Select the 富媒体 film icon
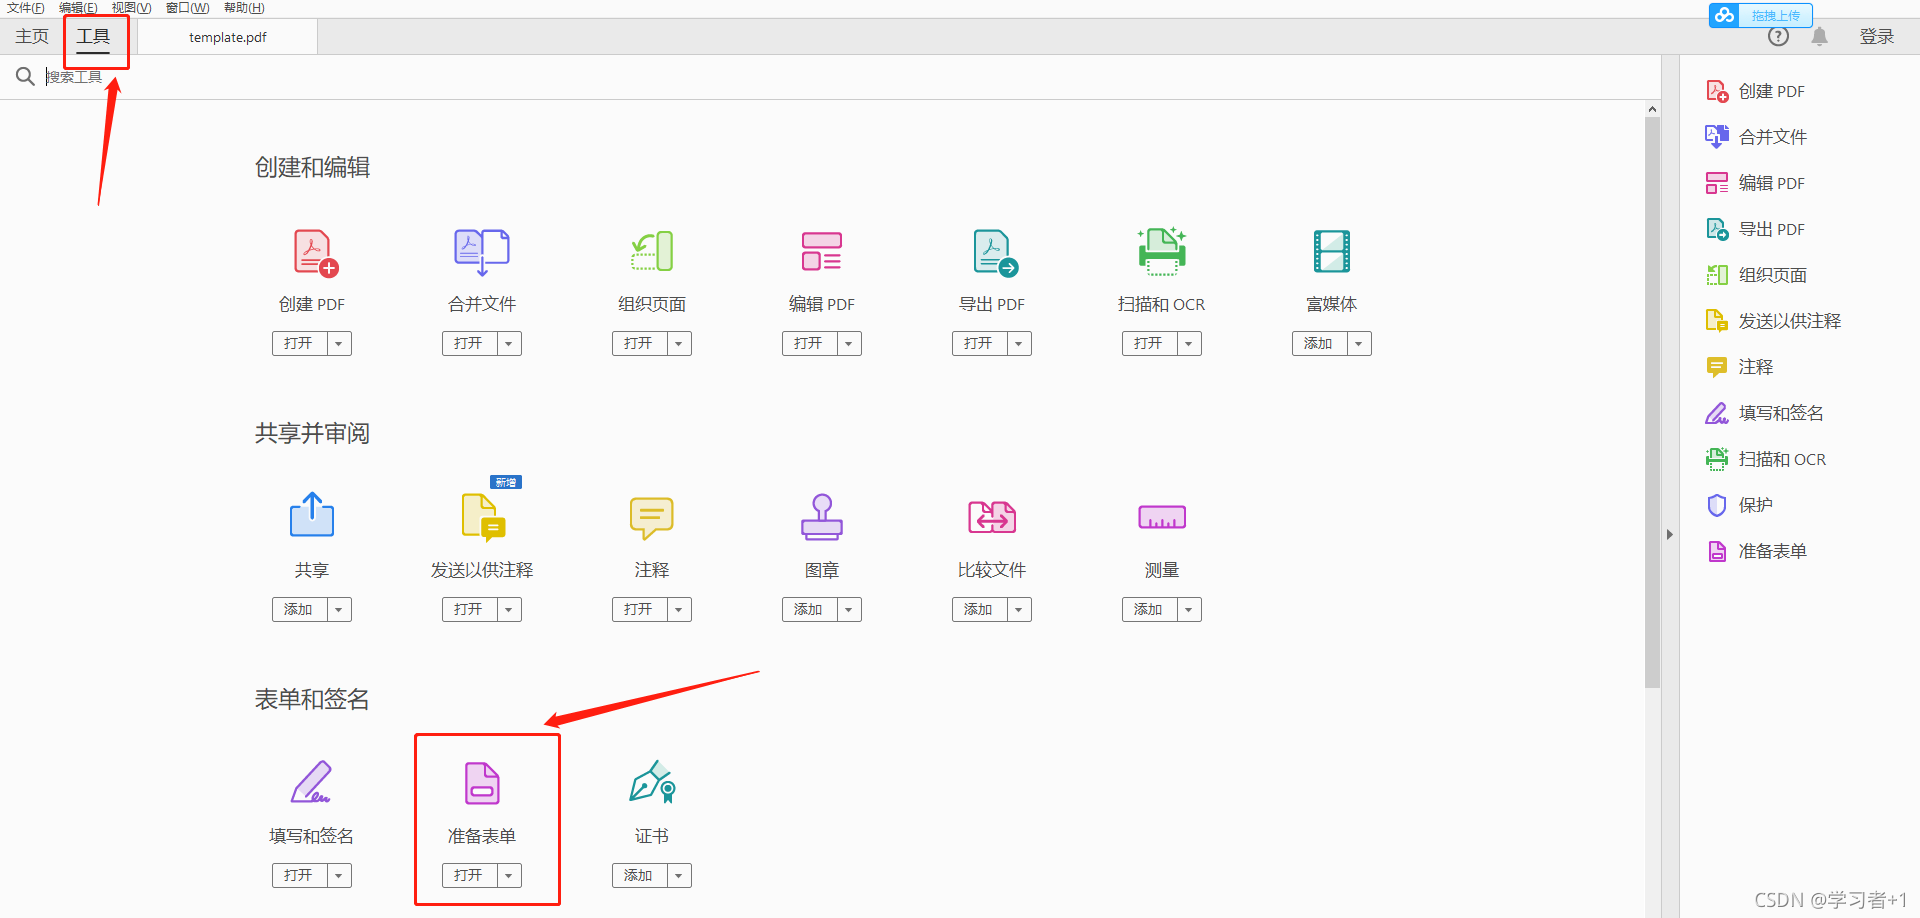 1332,252
